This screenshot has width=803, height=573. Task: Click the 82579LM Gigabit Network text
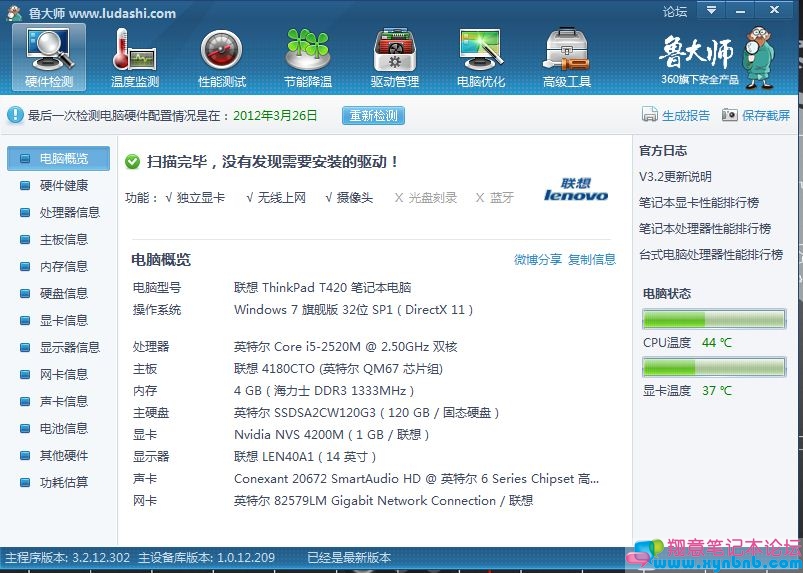point(383,501)
